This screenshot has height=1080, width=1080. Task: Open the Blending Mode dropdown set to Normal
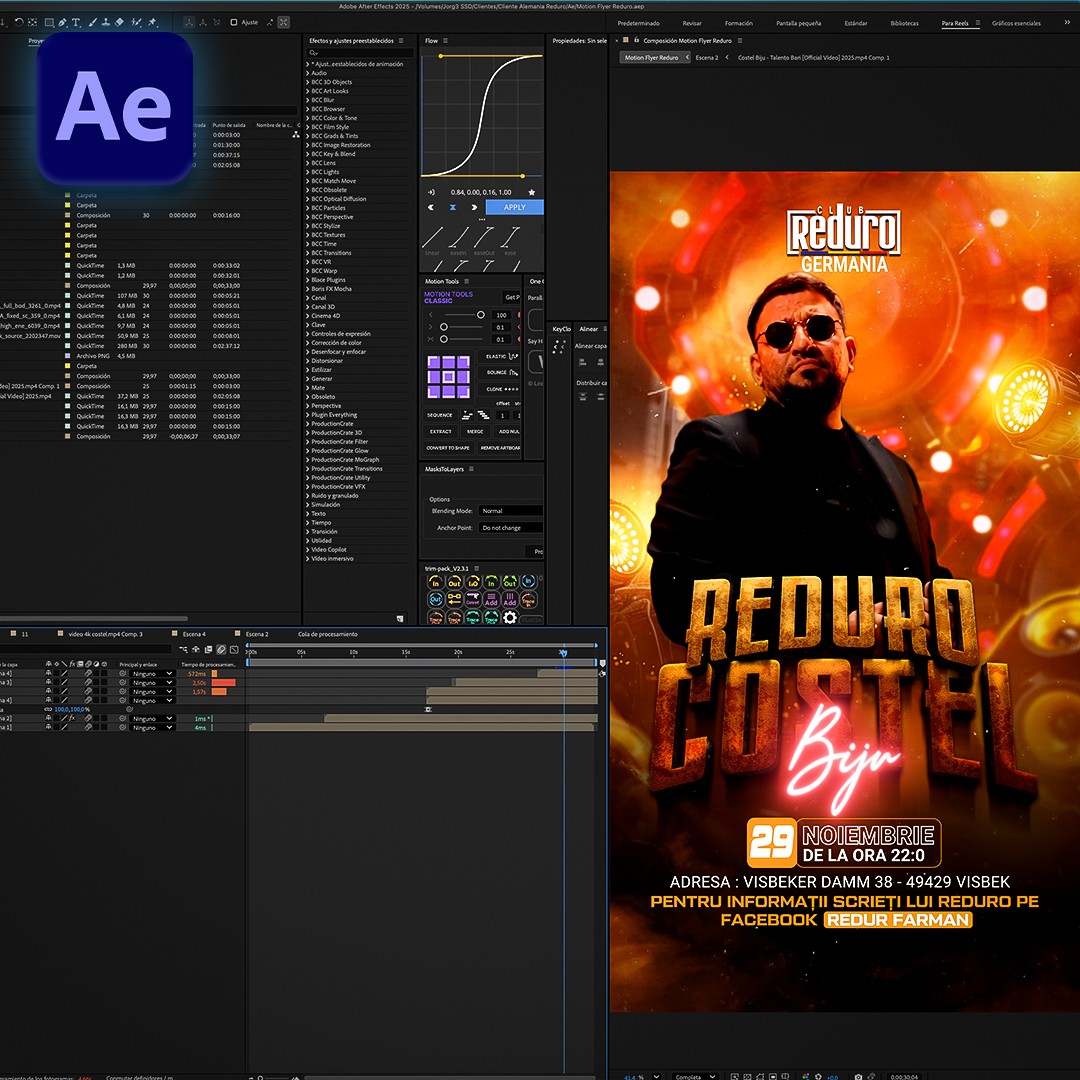(x=510, y=511)
